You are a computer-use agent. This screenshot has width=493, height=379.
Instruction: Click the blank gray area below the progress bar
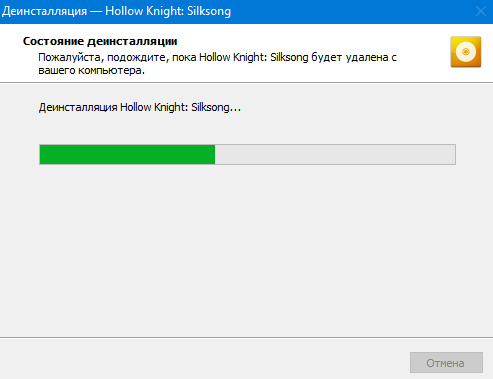247,250
